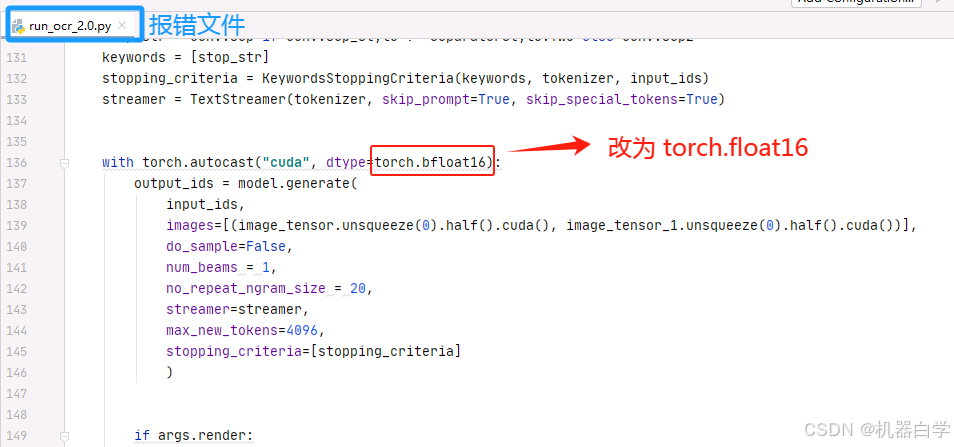Click keywords = [stop_str] on line 131
This screenshot has width=954, height=447.
[186, 58]
